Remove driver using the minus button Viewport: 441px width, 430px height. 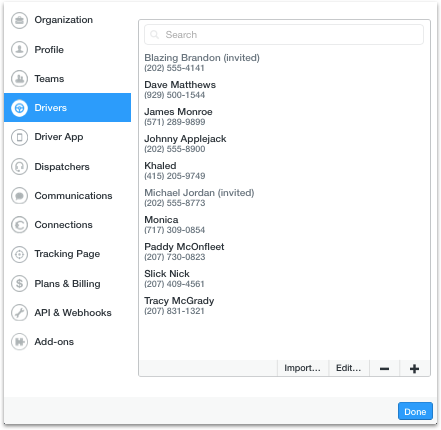tap(384, 368)
